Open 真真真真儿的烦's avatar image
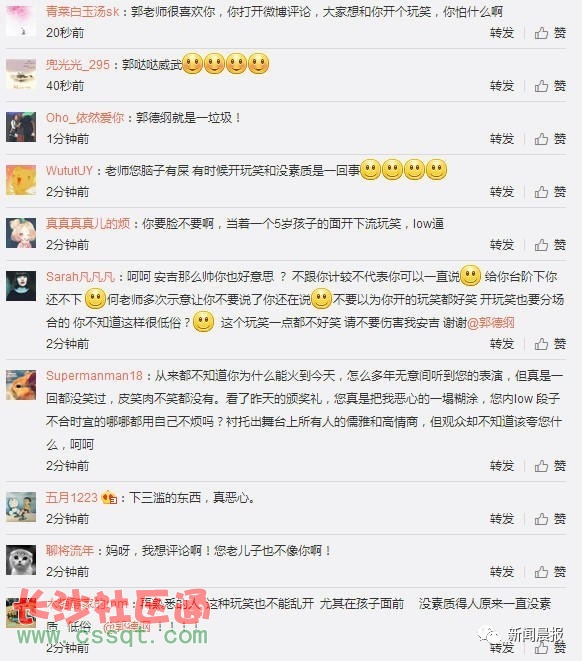Screen dimensions: 582x661 pos(21,233)
